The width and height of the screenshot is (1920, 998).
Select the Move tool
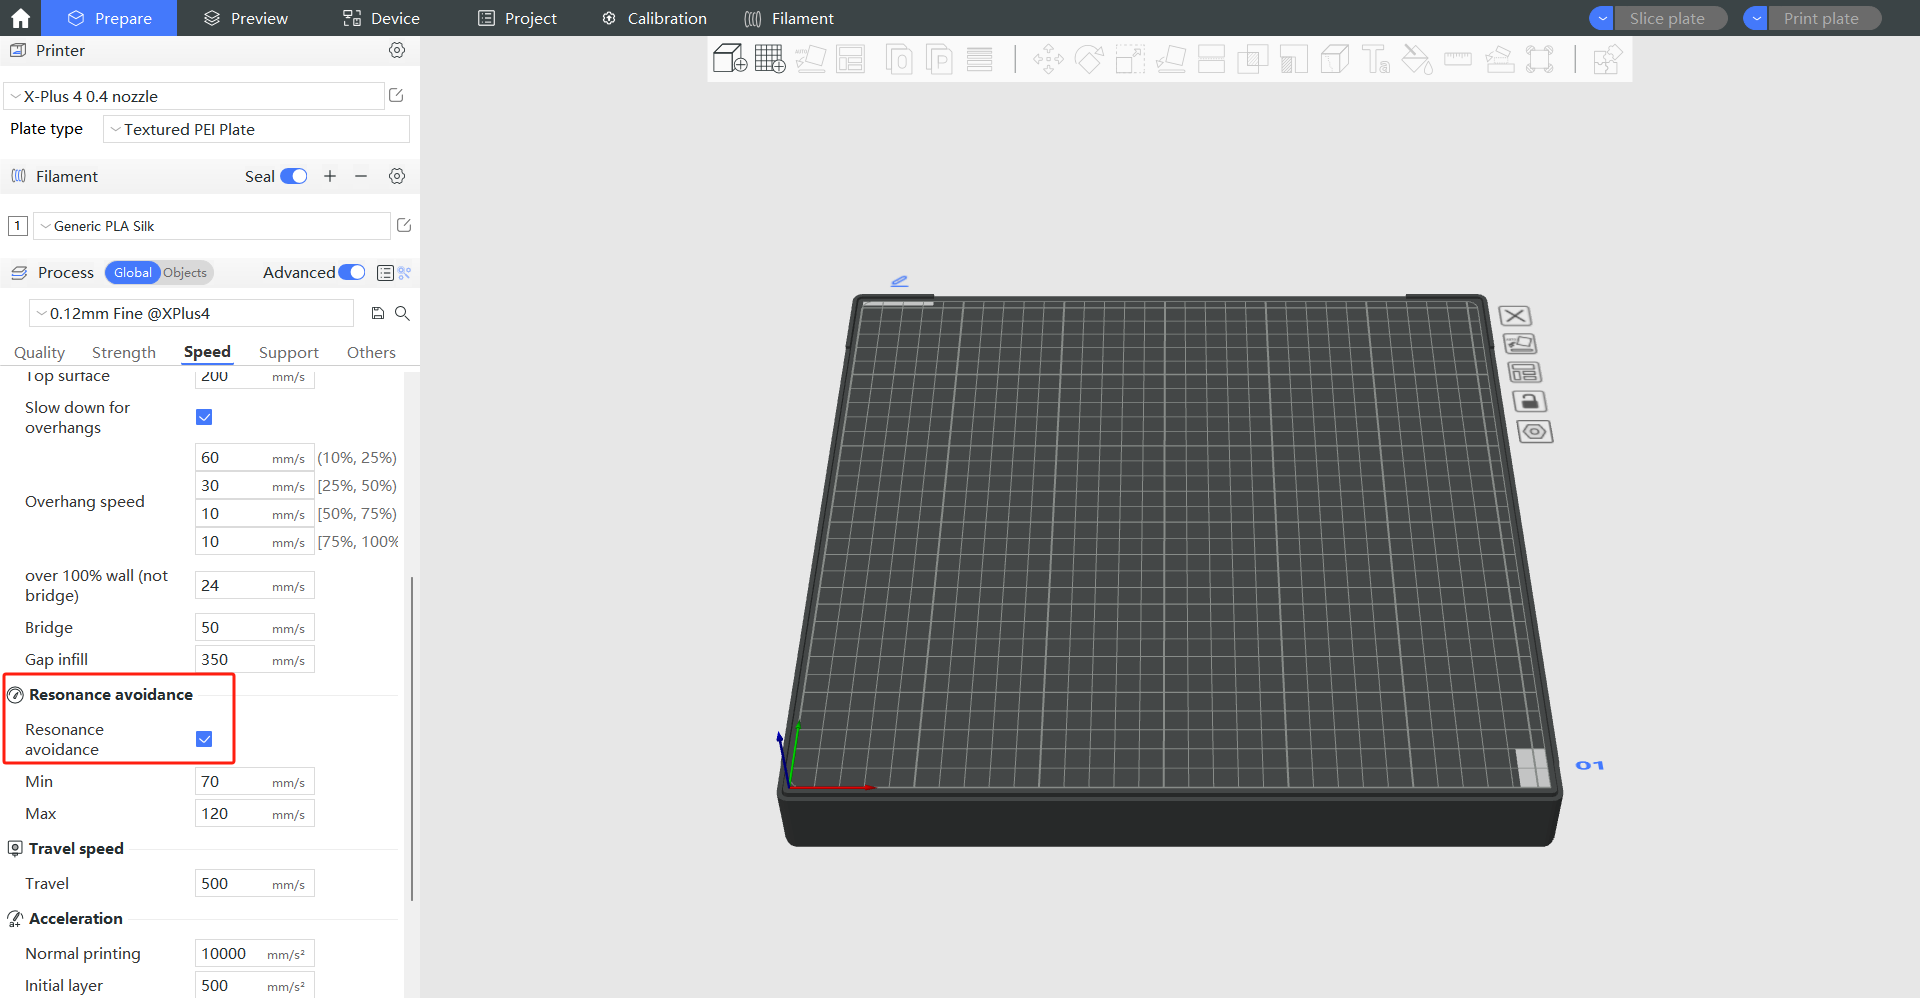tap(1048, 59)
